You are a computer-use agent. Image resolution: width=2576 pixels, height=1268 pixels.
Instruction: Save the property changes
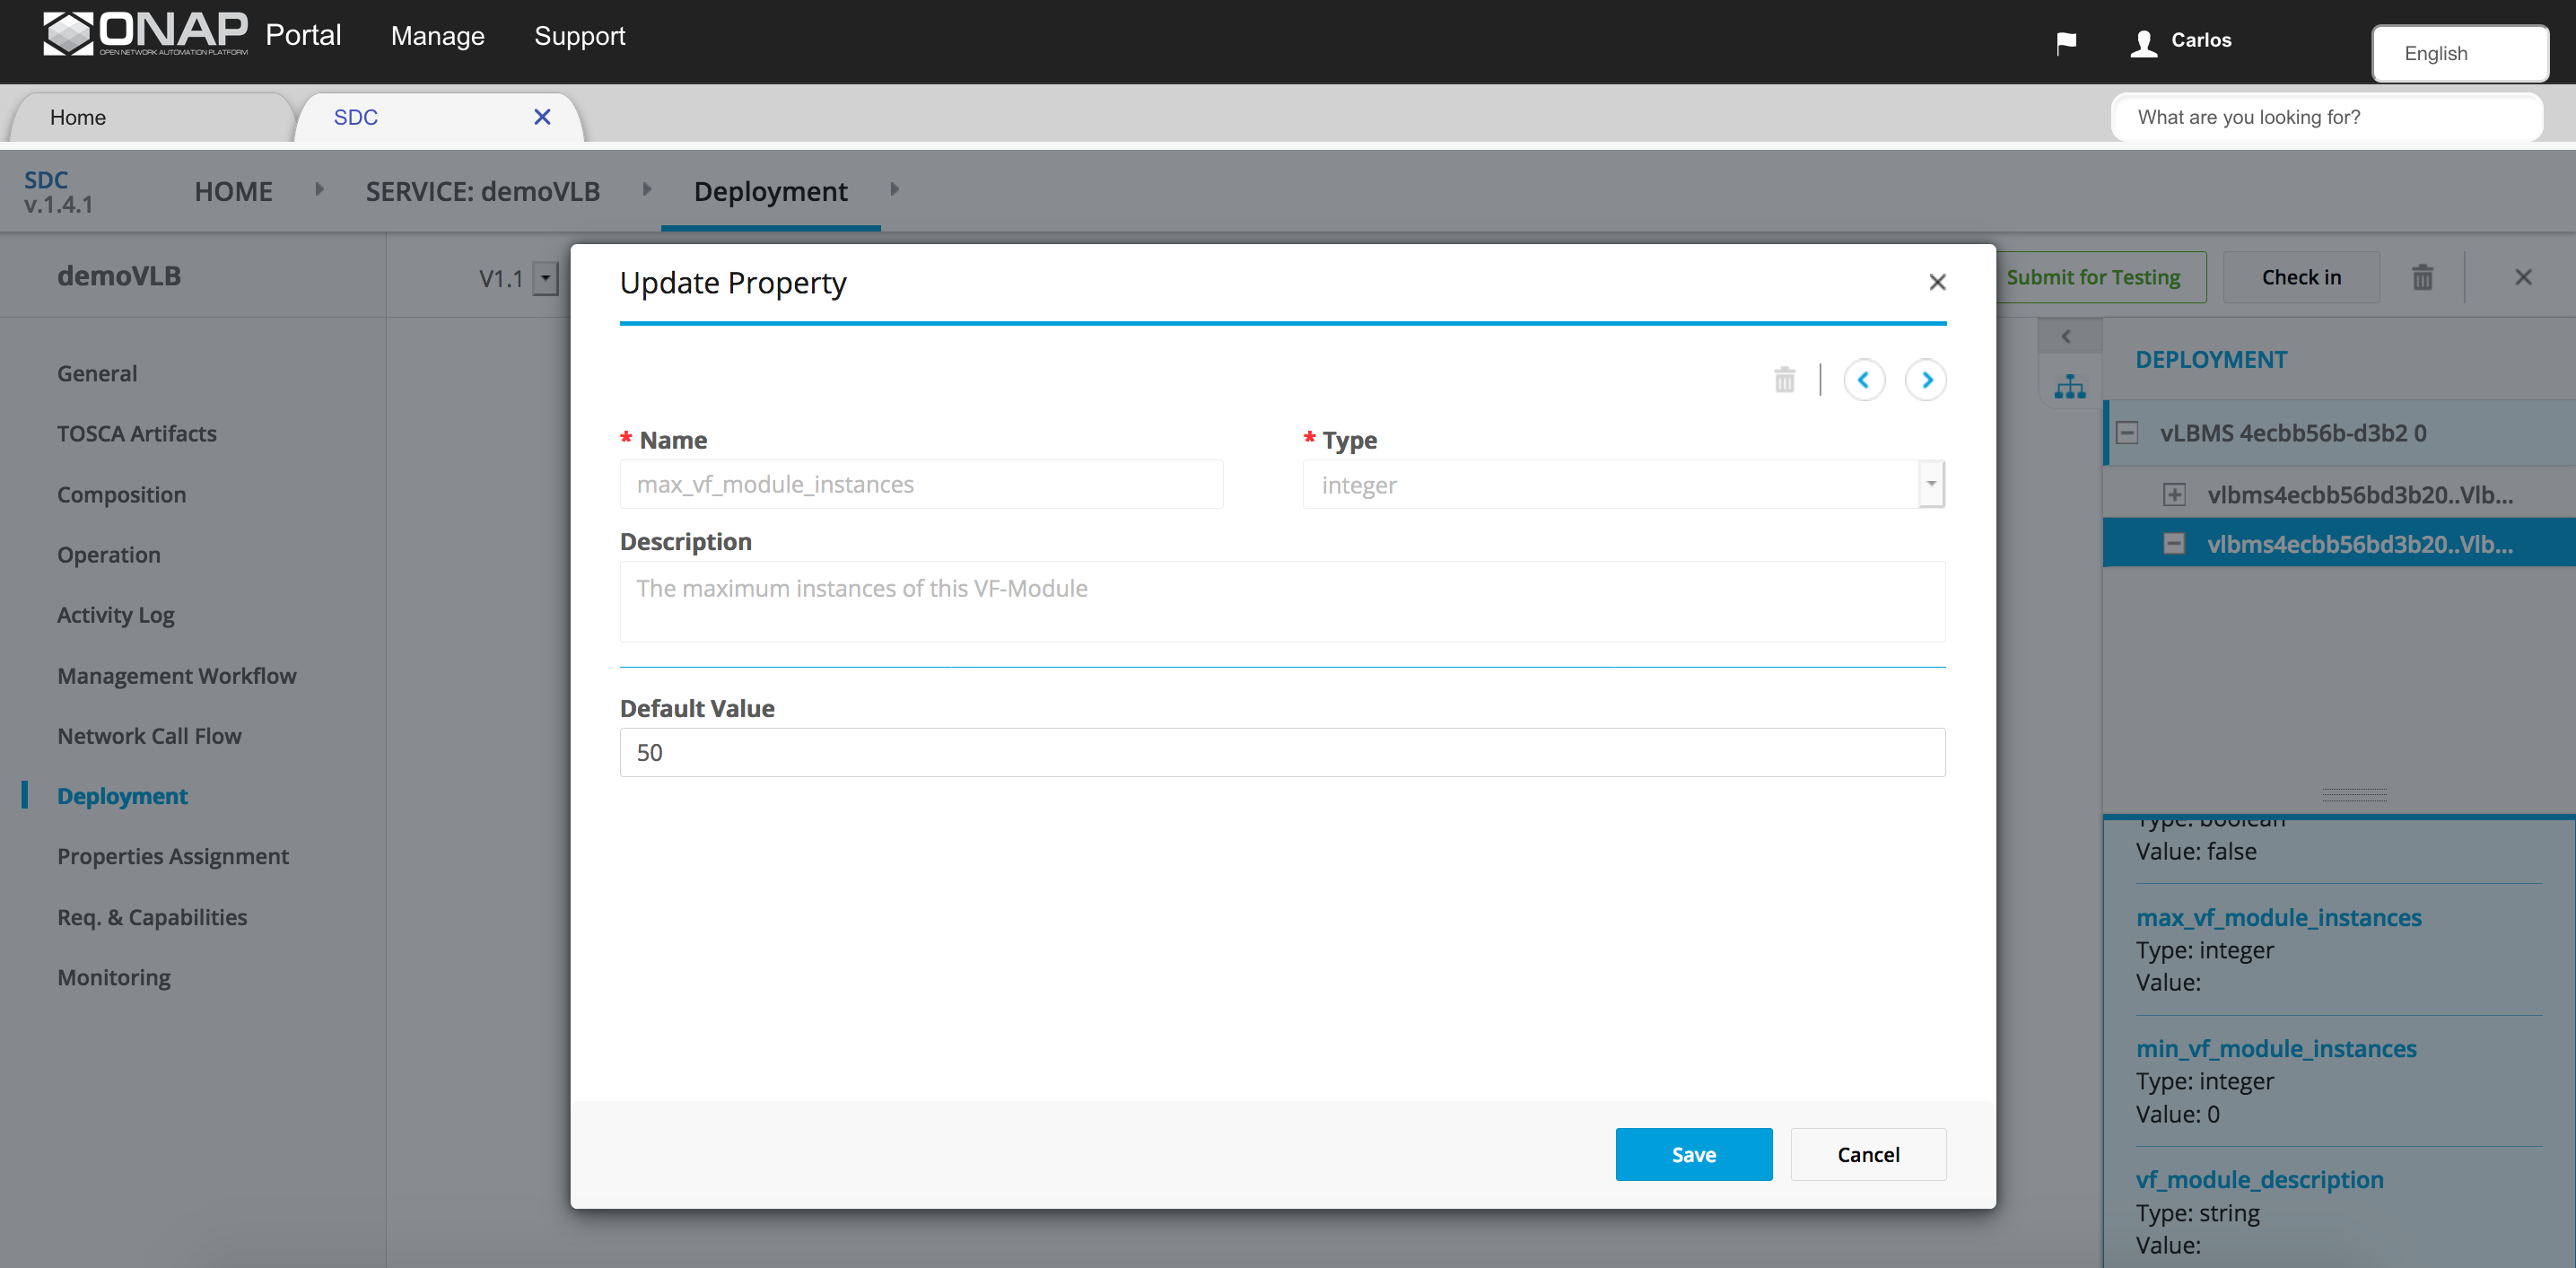point(1693,1154)
